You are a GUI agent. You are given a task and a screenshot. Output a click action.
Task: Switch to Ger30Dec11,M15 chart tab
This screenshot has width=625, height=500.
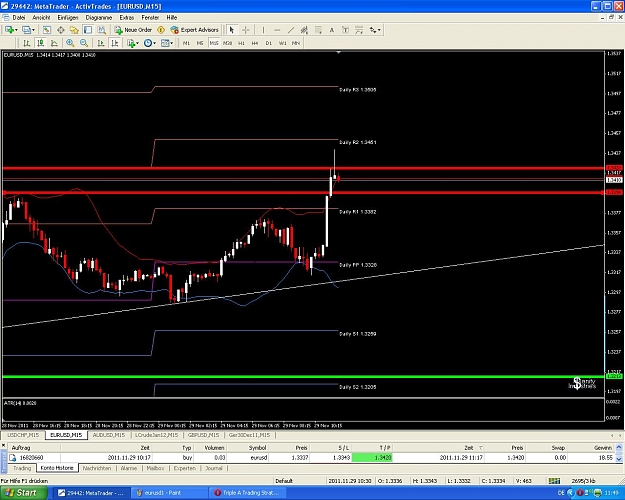click(x=249, y=435)
